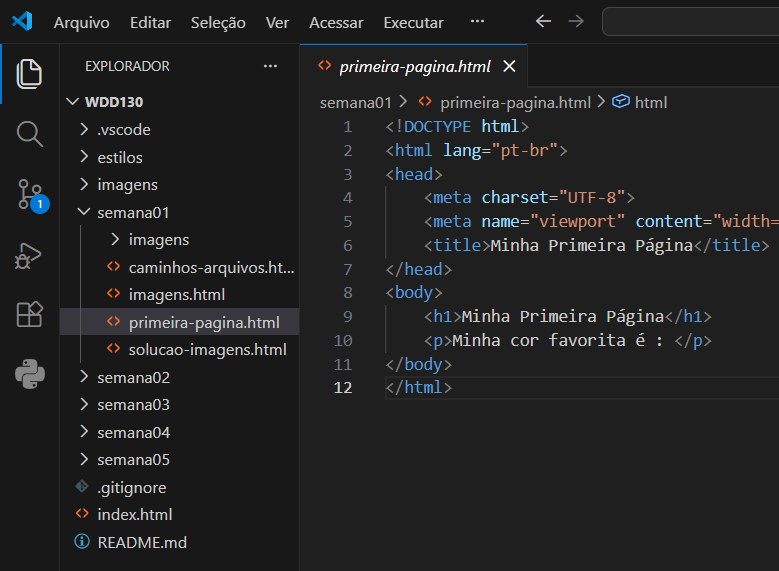Viewport: 779px width, 571px height.
Task: Click line number 1 in gutter
Action: (x=348, y=127)
